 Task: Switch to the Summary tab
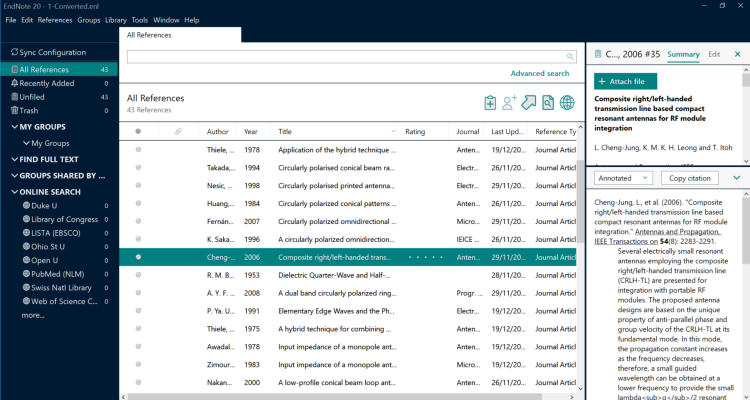pos(683,54)
